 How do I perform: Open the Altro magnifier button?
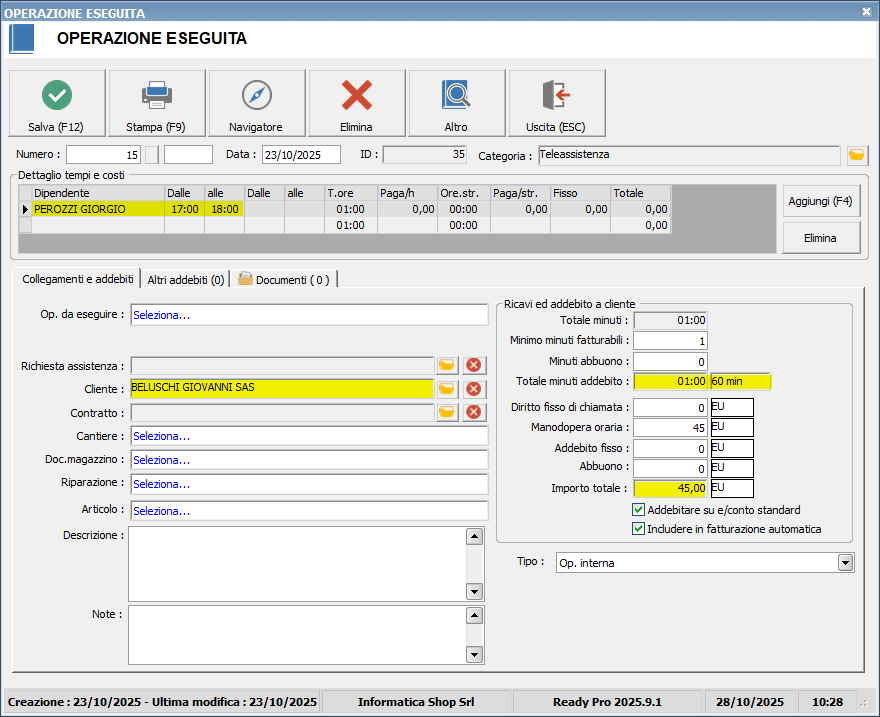coord(457,103)
